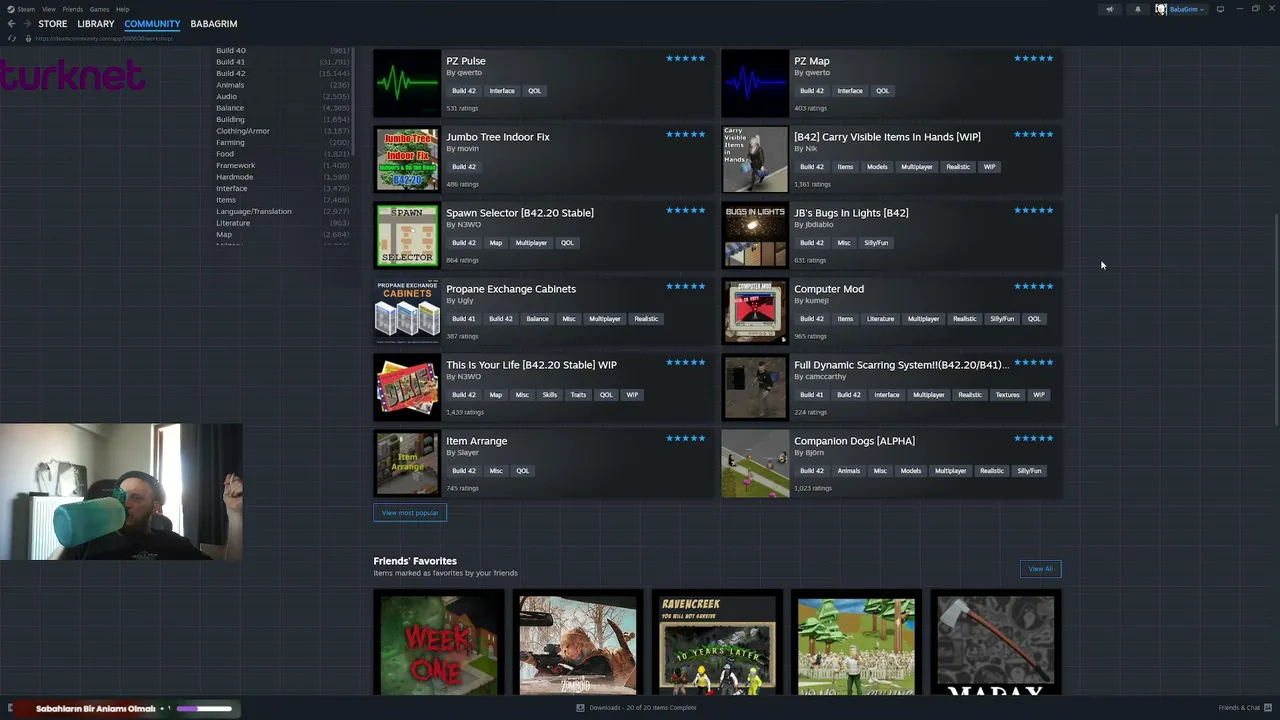The image size is (1280, 720).
Task: Go to the LIBRARY tab
Action: tap(96, 24)
